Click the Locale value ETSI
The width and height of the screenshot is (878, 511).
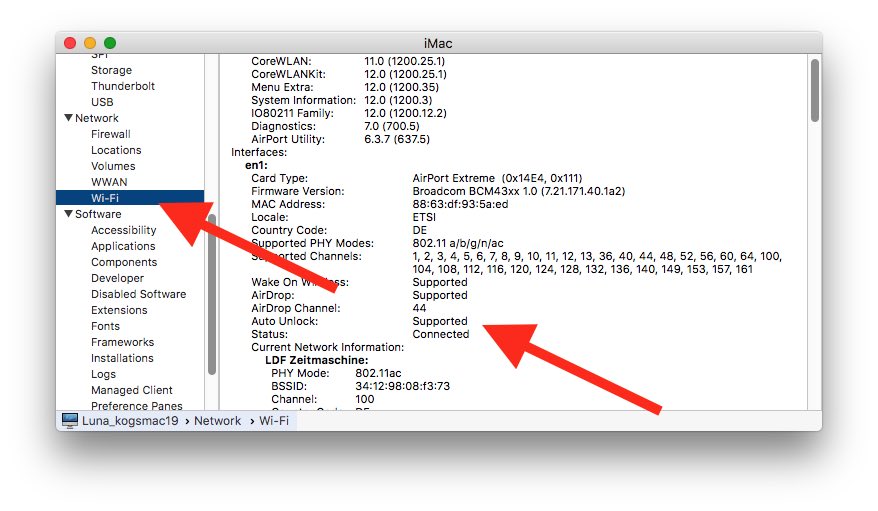424,217
